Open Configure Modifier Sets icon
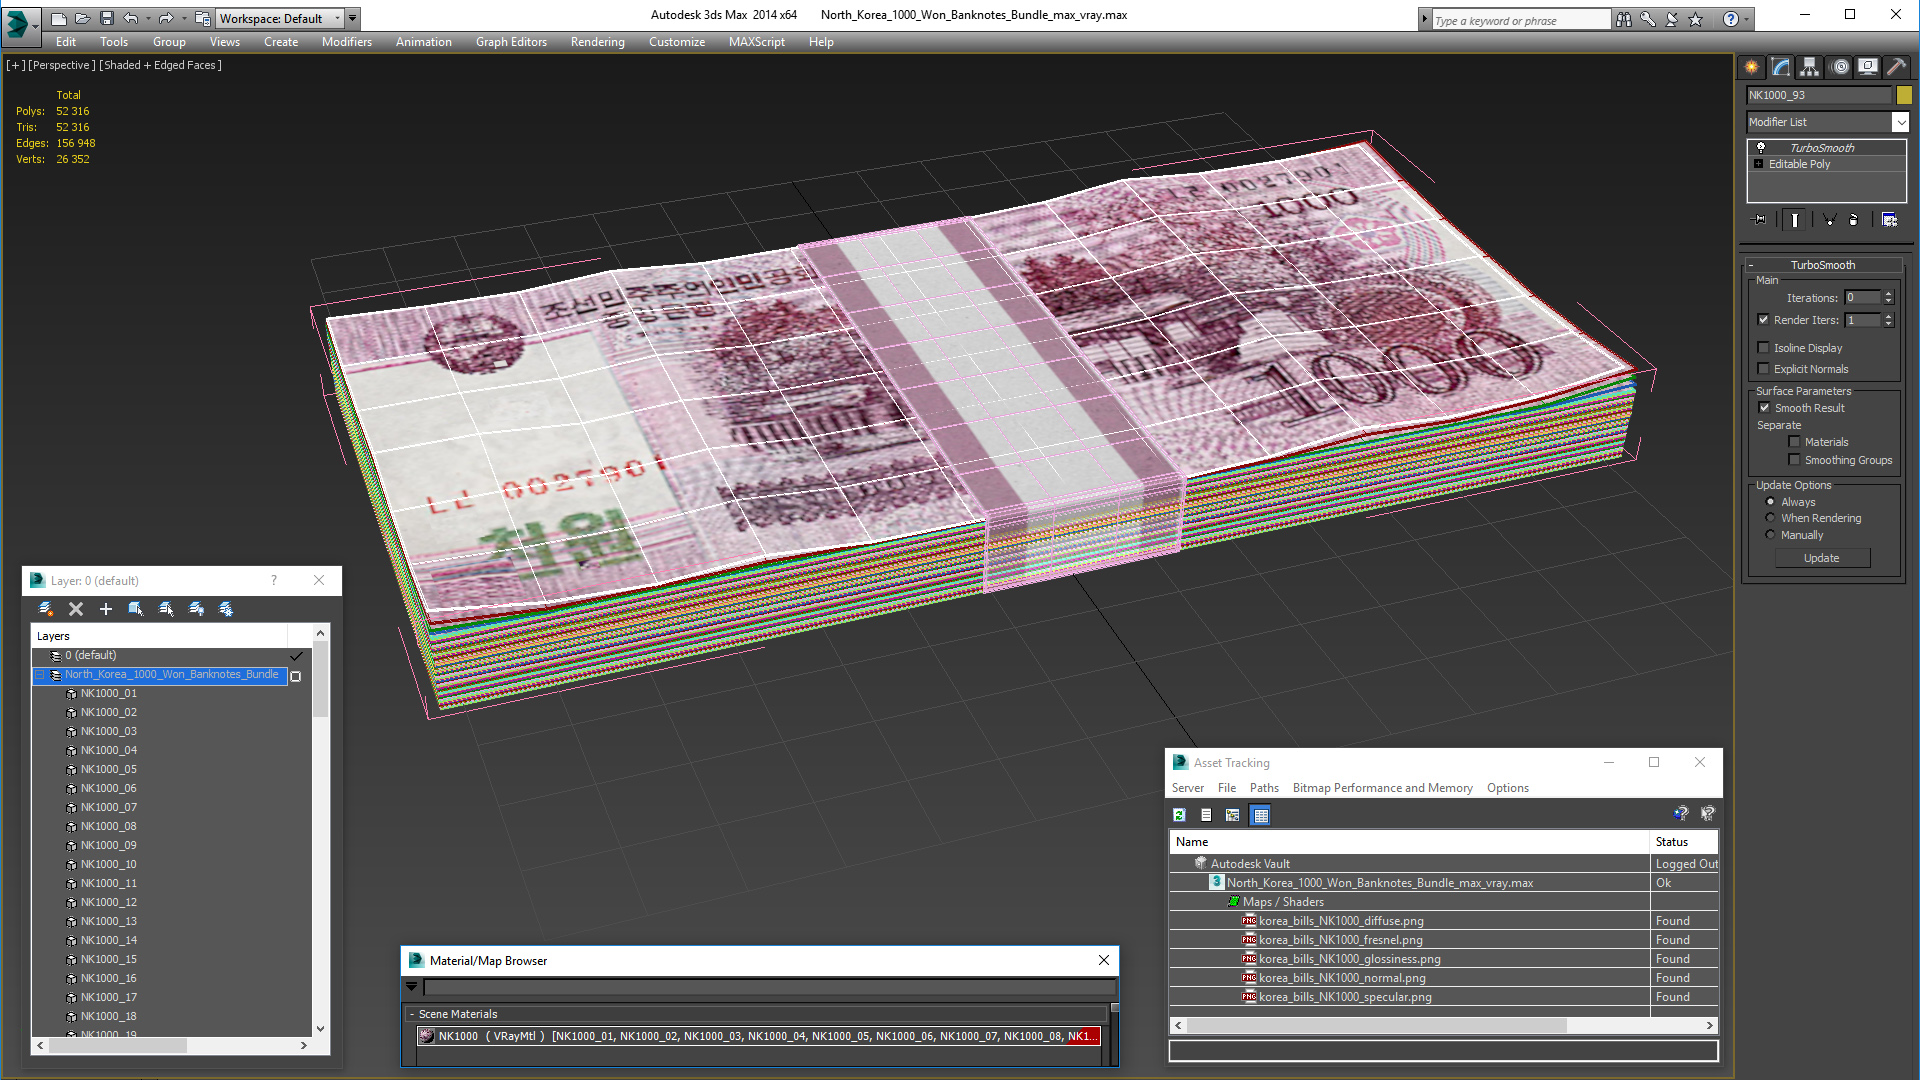The image size is (1920, 1080). point(1889,220)
